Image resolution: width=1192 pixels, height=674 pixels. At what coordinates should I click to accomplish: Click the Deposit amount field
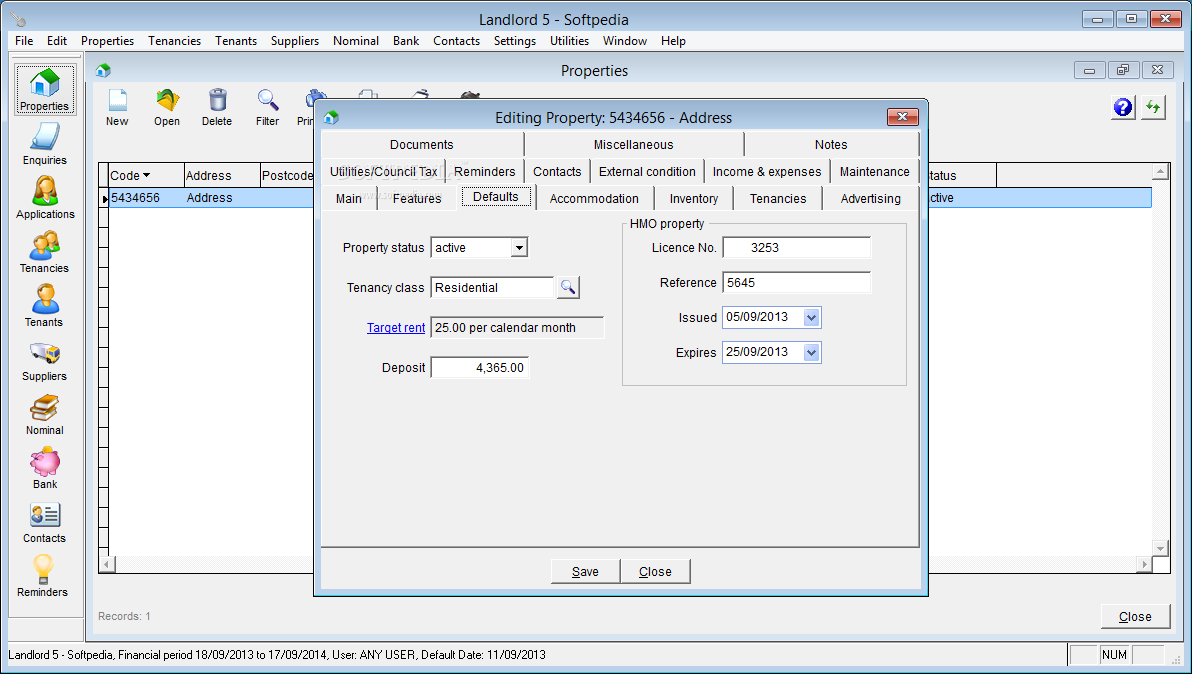(480, 368)
